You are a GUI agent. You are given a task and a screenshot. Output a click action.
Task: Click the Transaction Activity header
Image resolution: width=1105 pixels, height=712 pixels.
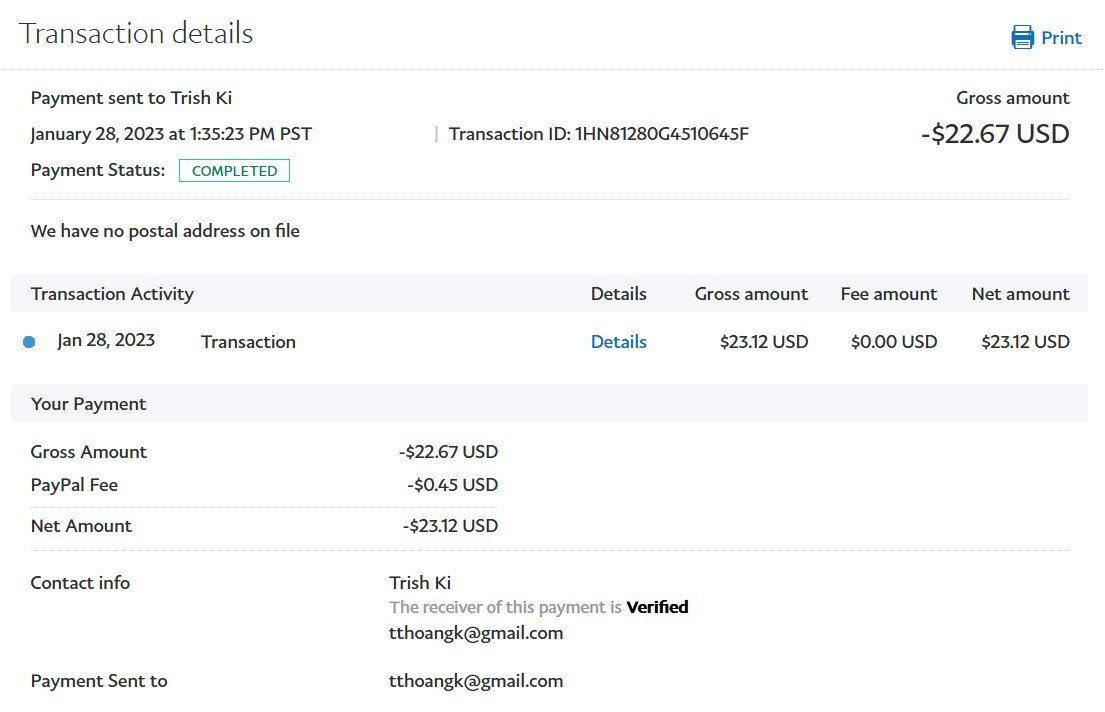pos(112,294)
